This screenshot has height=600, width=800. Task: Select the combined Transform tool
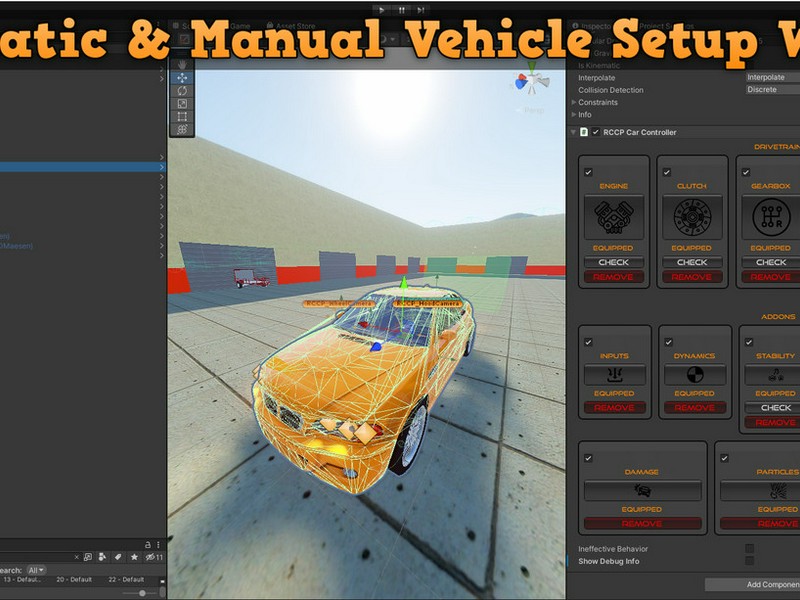pyautogui.click(x=182, y=129)
